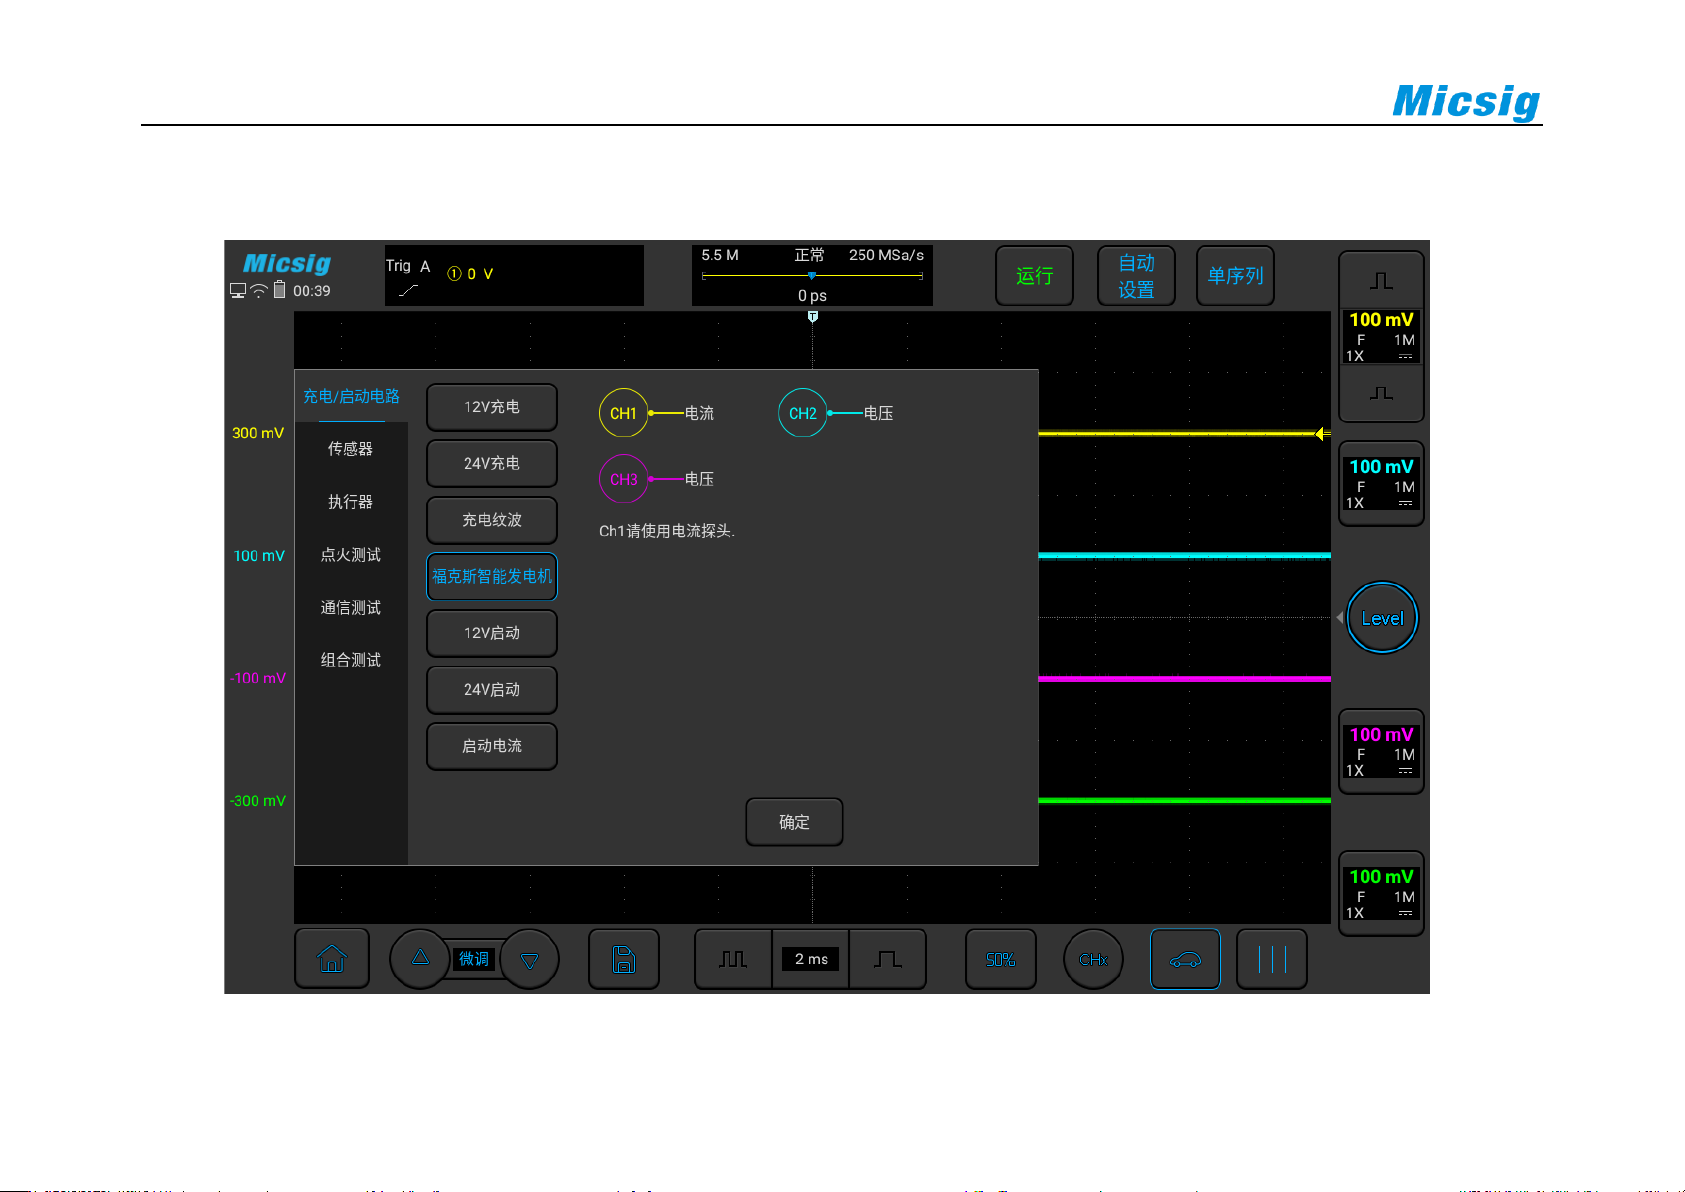The height and width of the screenshot is (1192, 1685).
Task: Tap the memory depth position bar
Action: click(812, 275)
